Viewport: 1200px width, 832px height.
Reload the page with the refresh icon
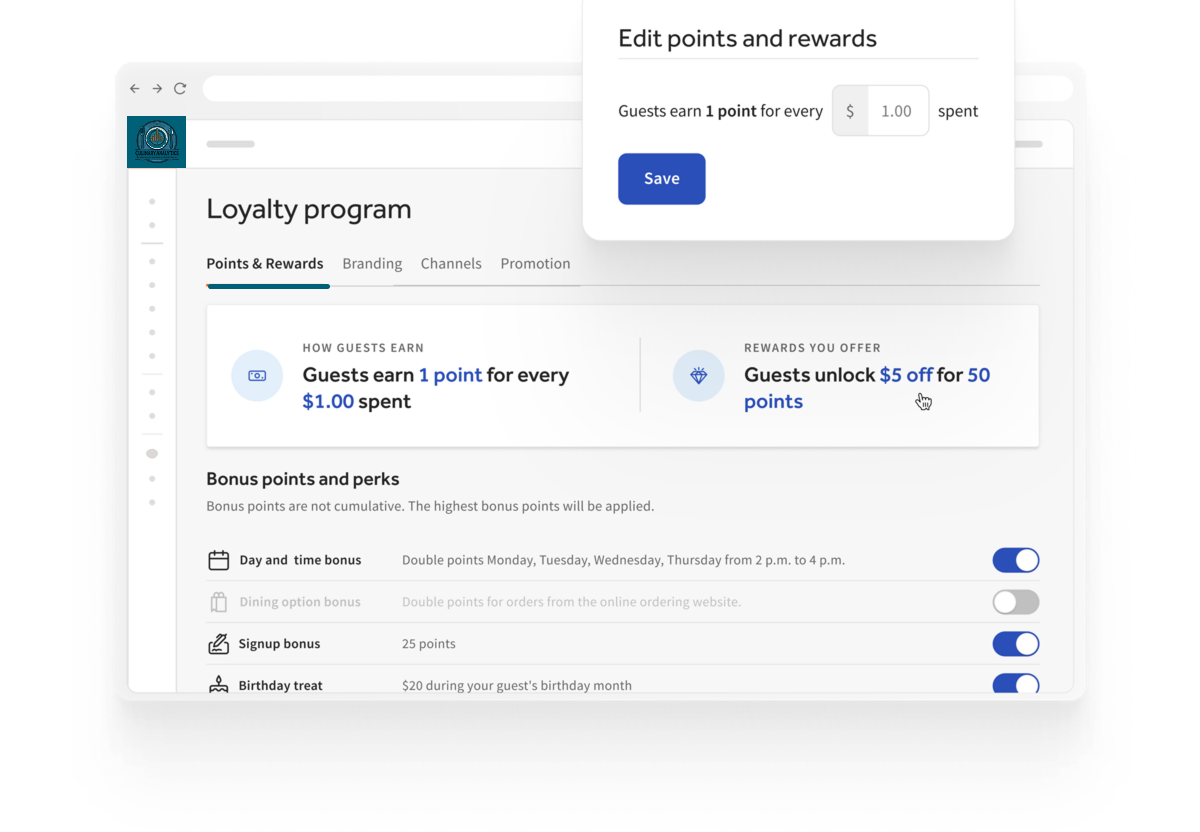click(180, 89)
